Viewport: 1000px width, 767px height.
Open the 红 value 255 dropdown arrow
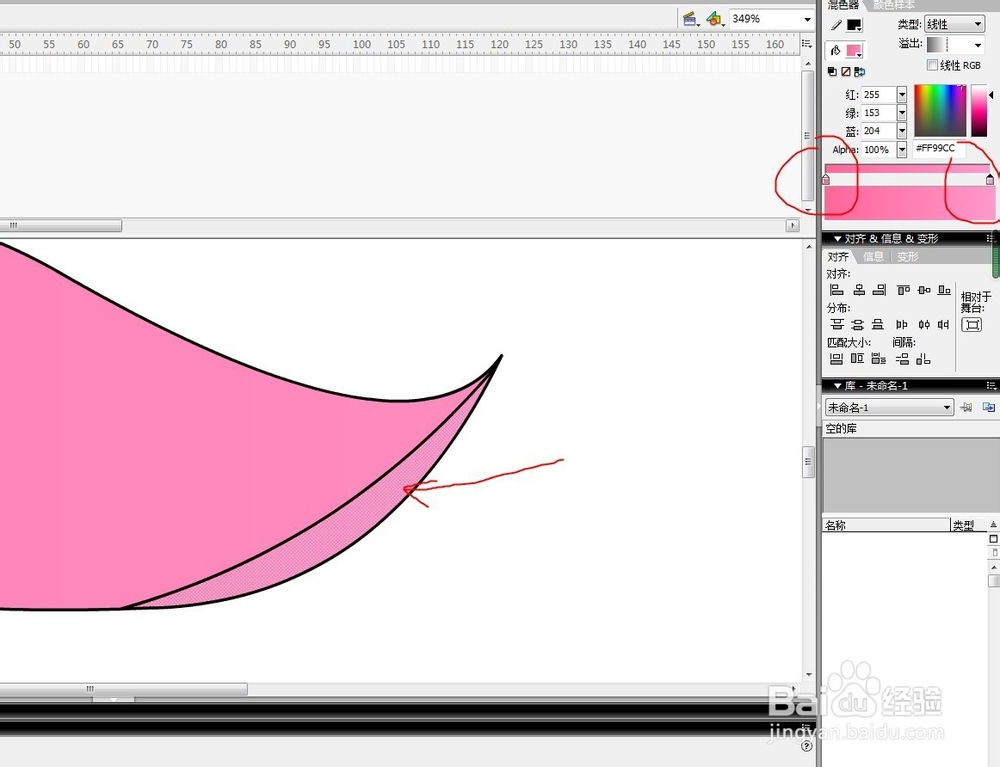902,95
